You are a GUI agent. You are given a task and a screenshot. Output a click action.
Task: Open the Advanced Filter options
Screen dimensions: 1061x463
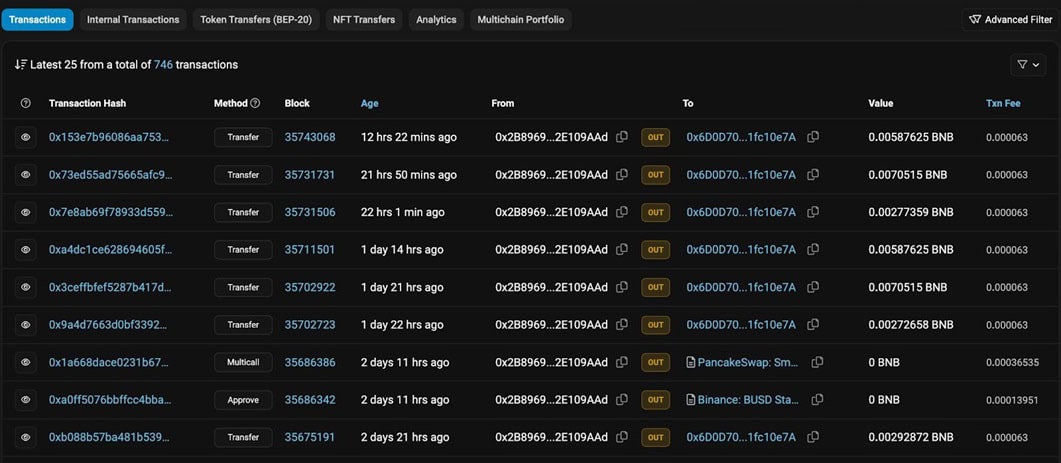pos(1011,19)
